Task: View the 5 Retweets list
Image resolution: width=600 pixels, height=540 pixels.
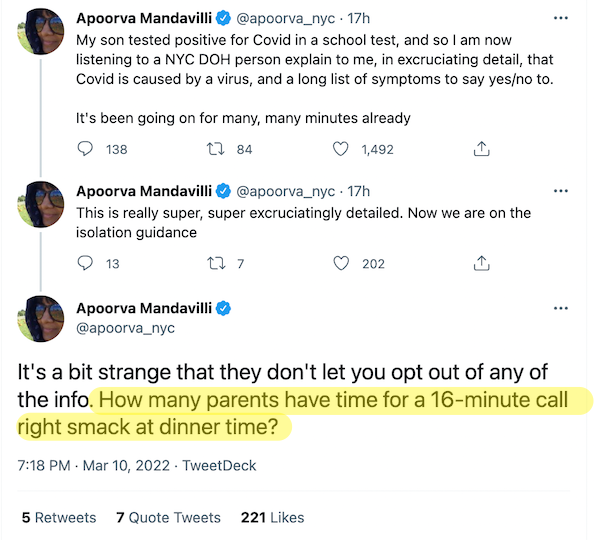Action: pos(59,517)
